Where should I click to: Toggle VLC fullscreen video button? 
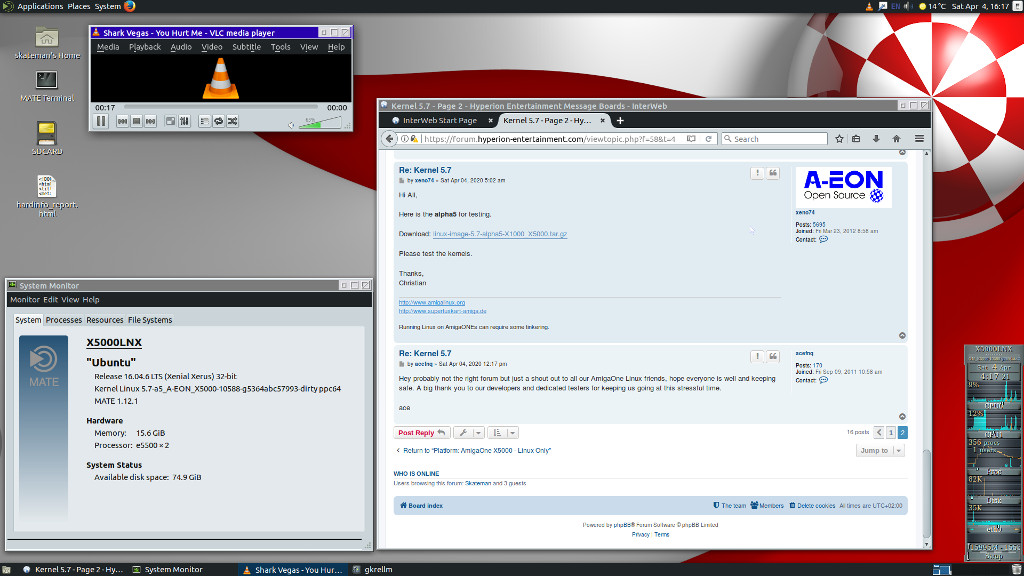tap(170, 121)
